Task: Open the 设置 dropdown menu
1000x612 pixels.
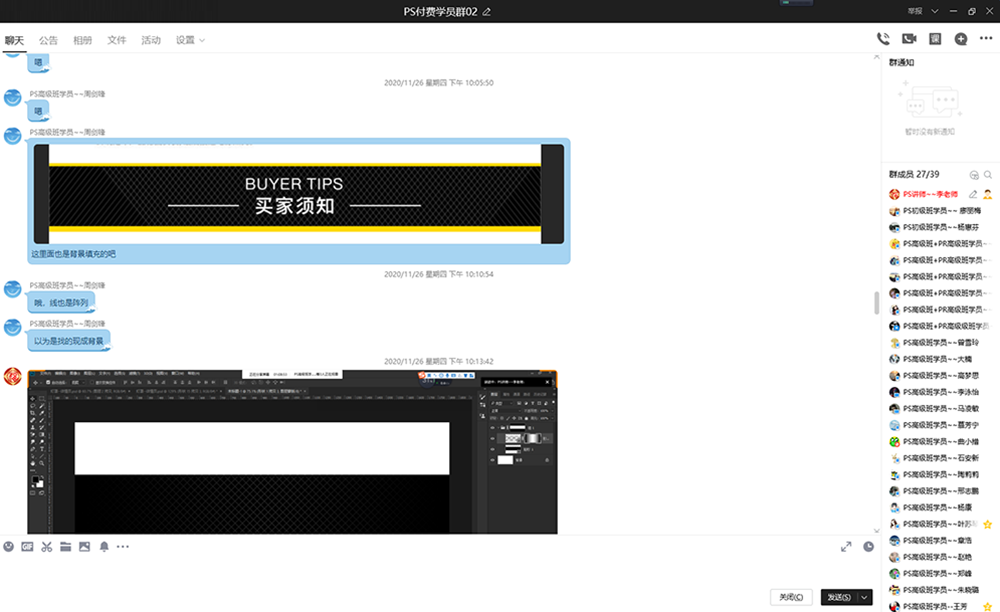Action: (x=190, y=40)
